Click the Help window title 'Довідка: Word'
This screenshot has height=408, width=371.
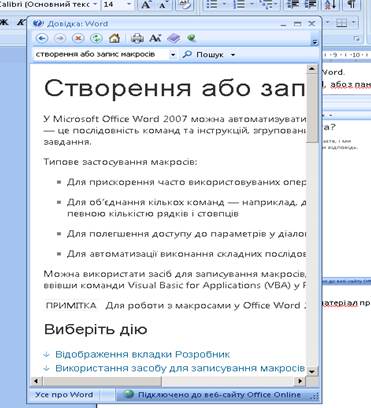point(78,24)
